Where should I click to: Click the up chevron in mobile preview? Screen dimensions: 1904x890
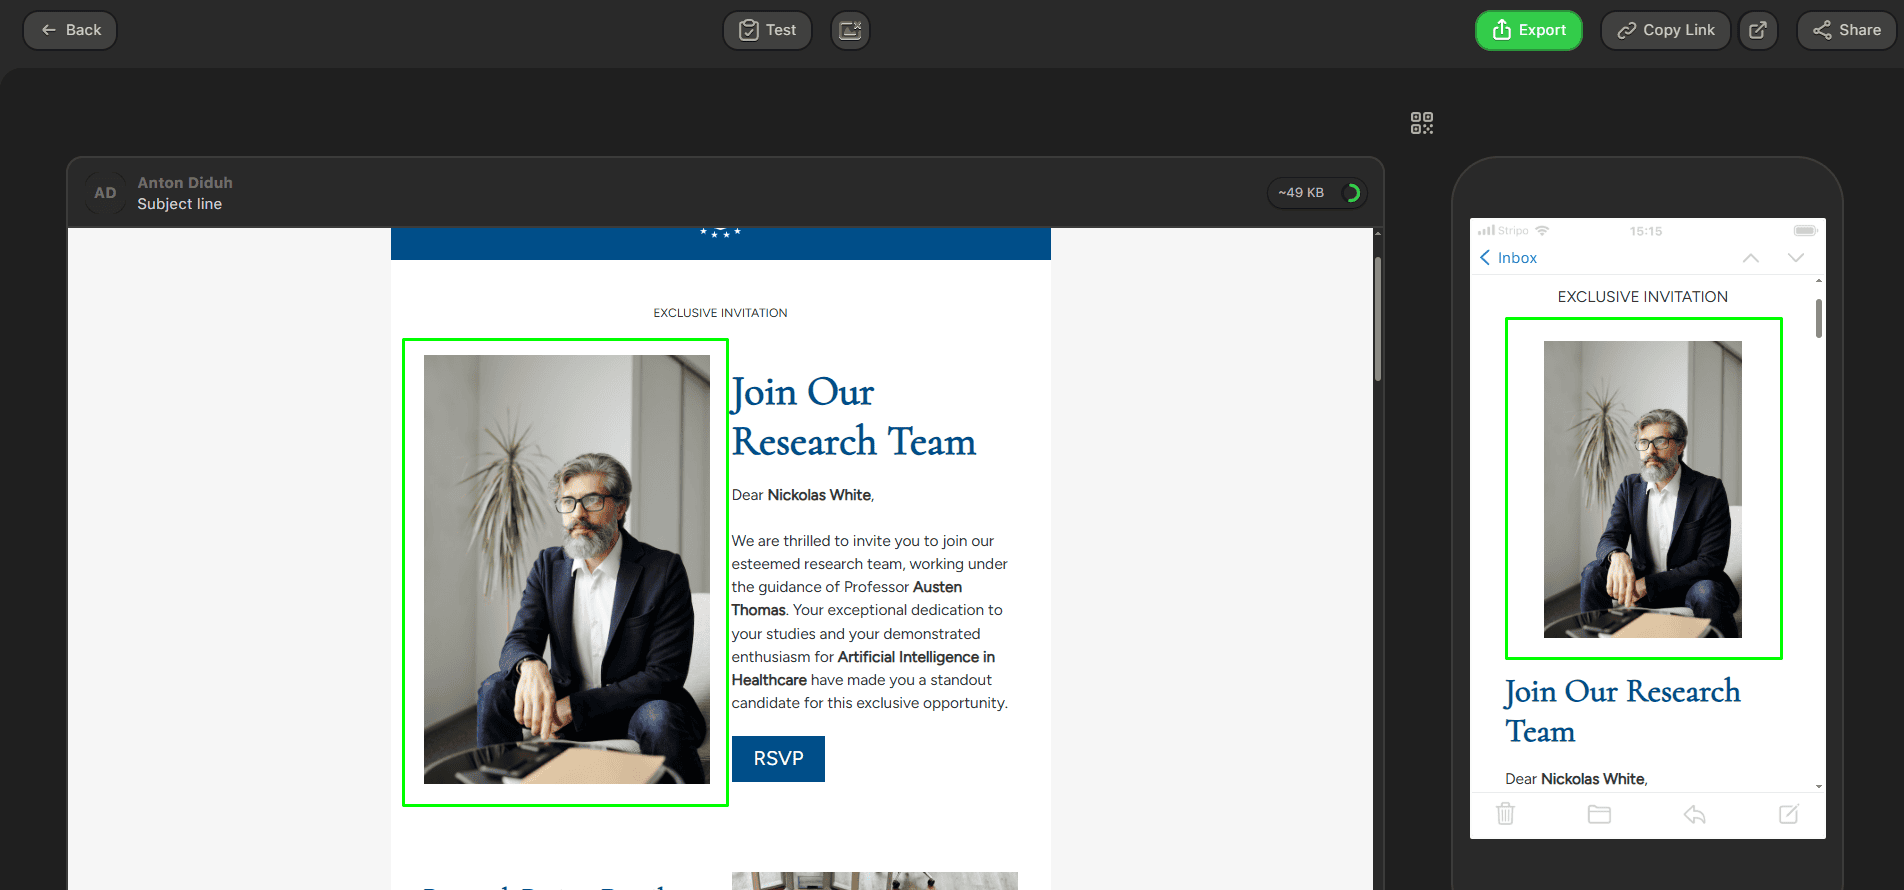point(1750,258)
